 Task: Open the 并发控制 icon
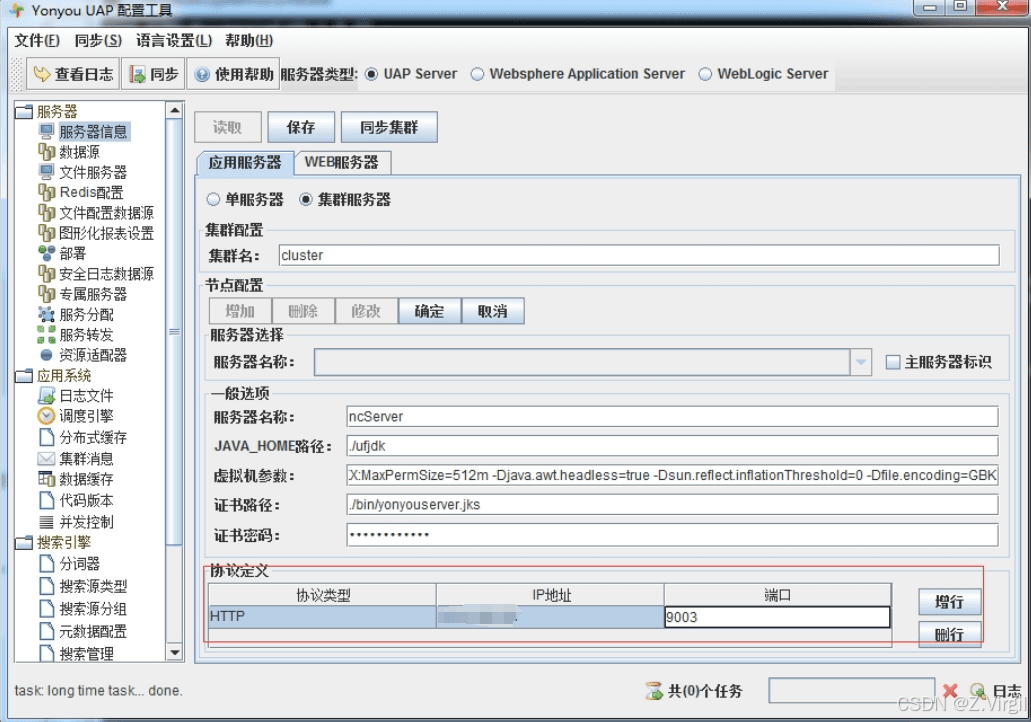46,522
